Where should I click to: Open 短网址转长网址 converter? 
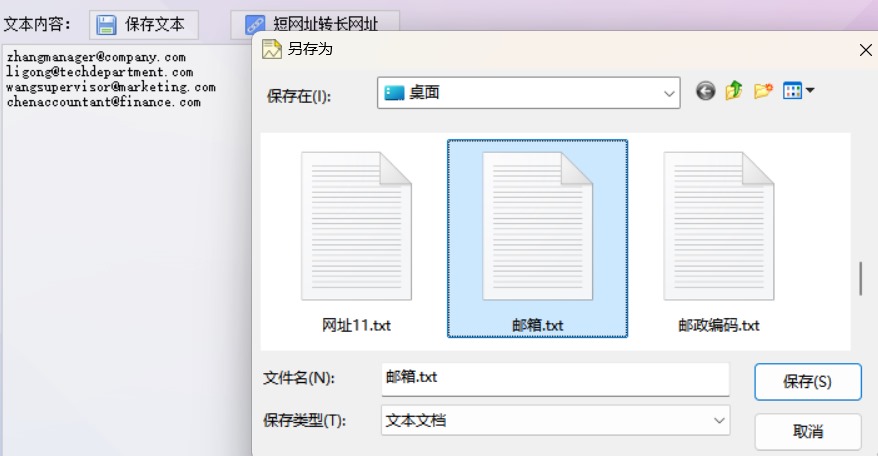pos(315,22)
